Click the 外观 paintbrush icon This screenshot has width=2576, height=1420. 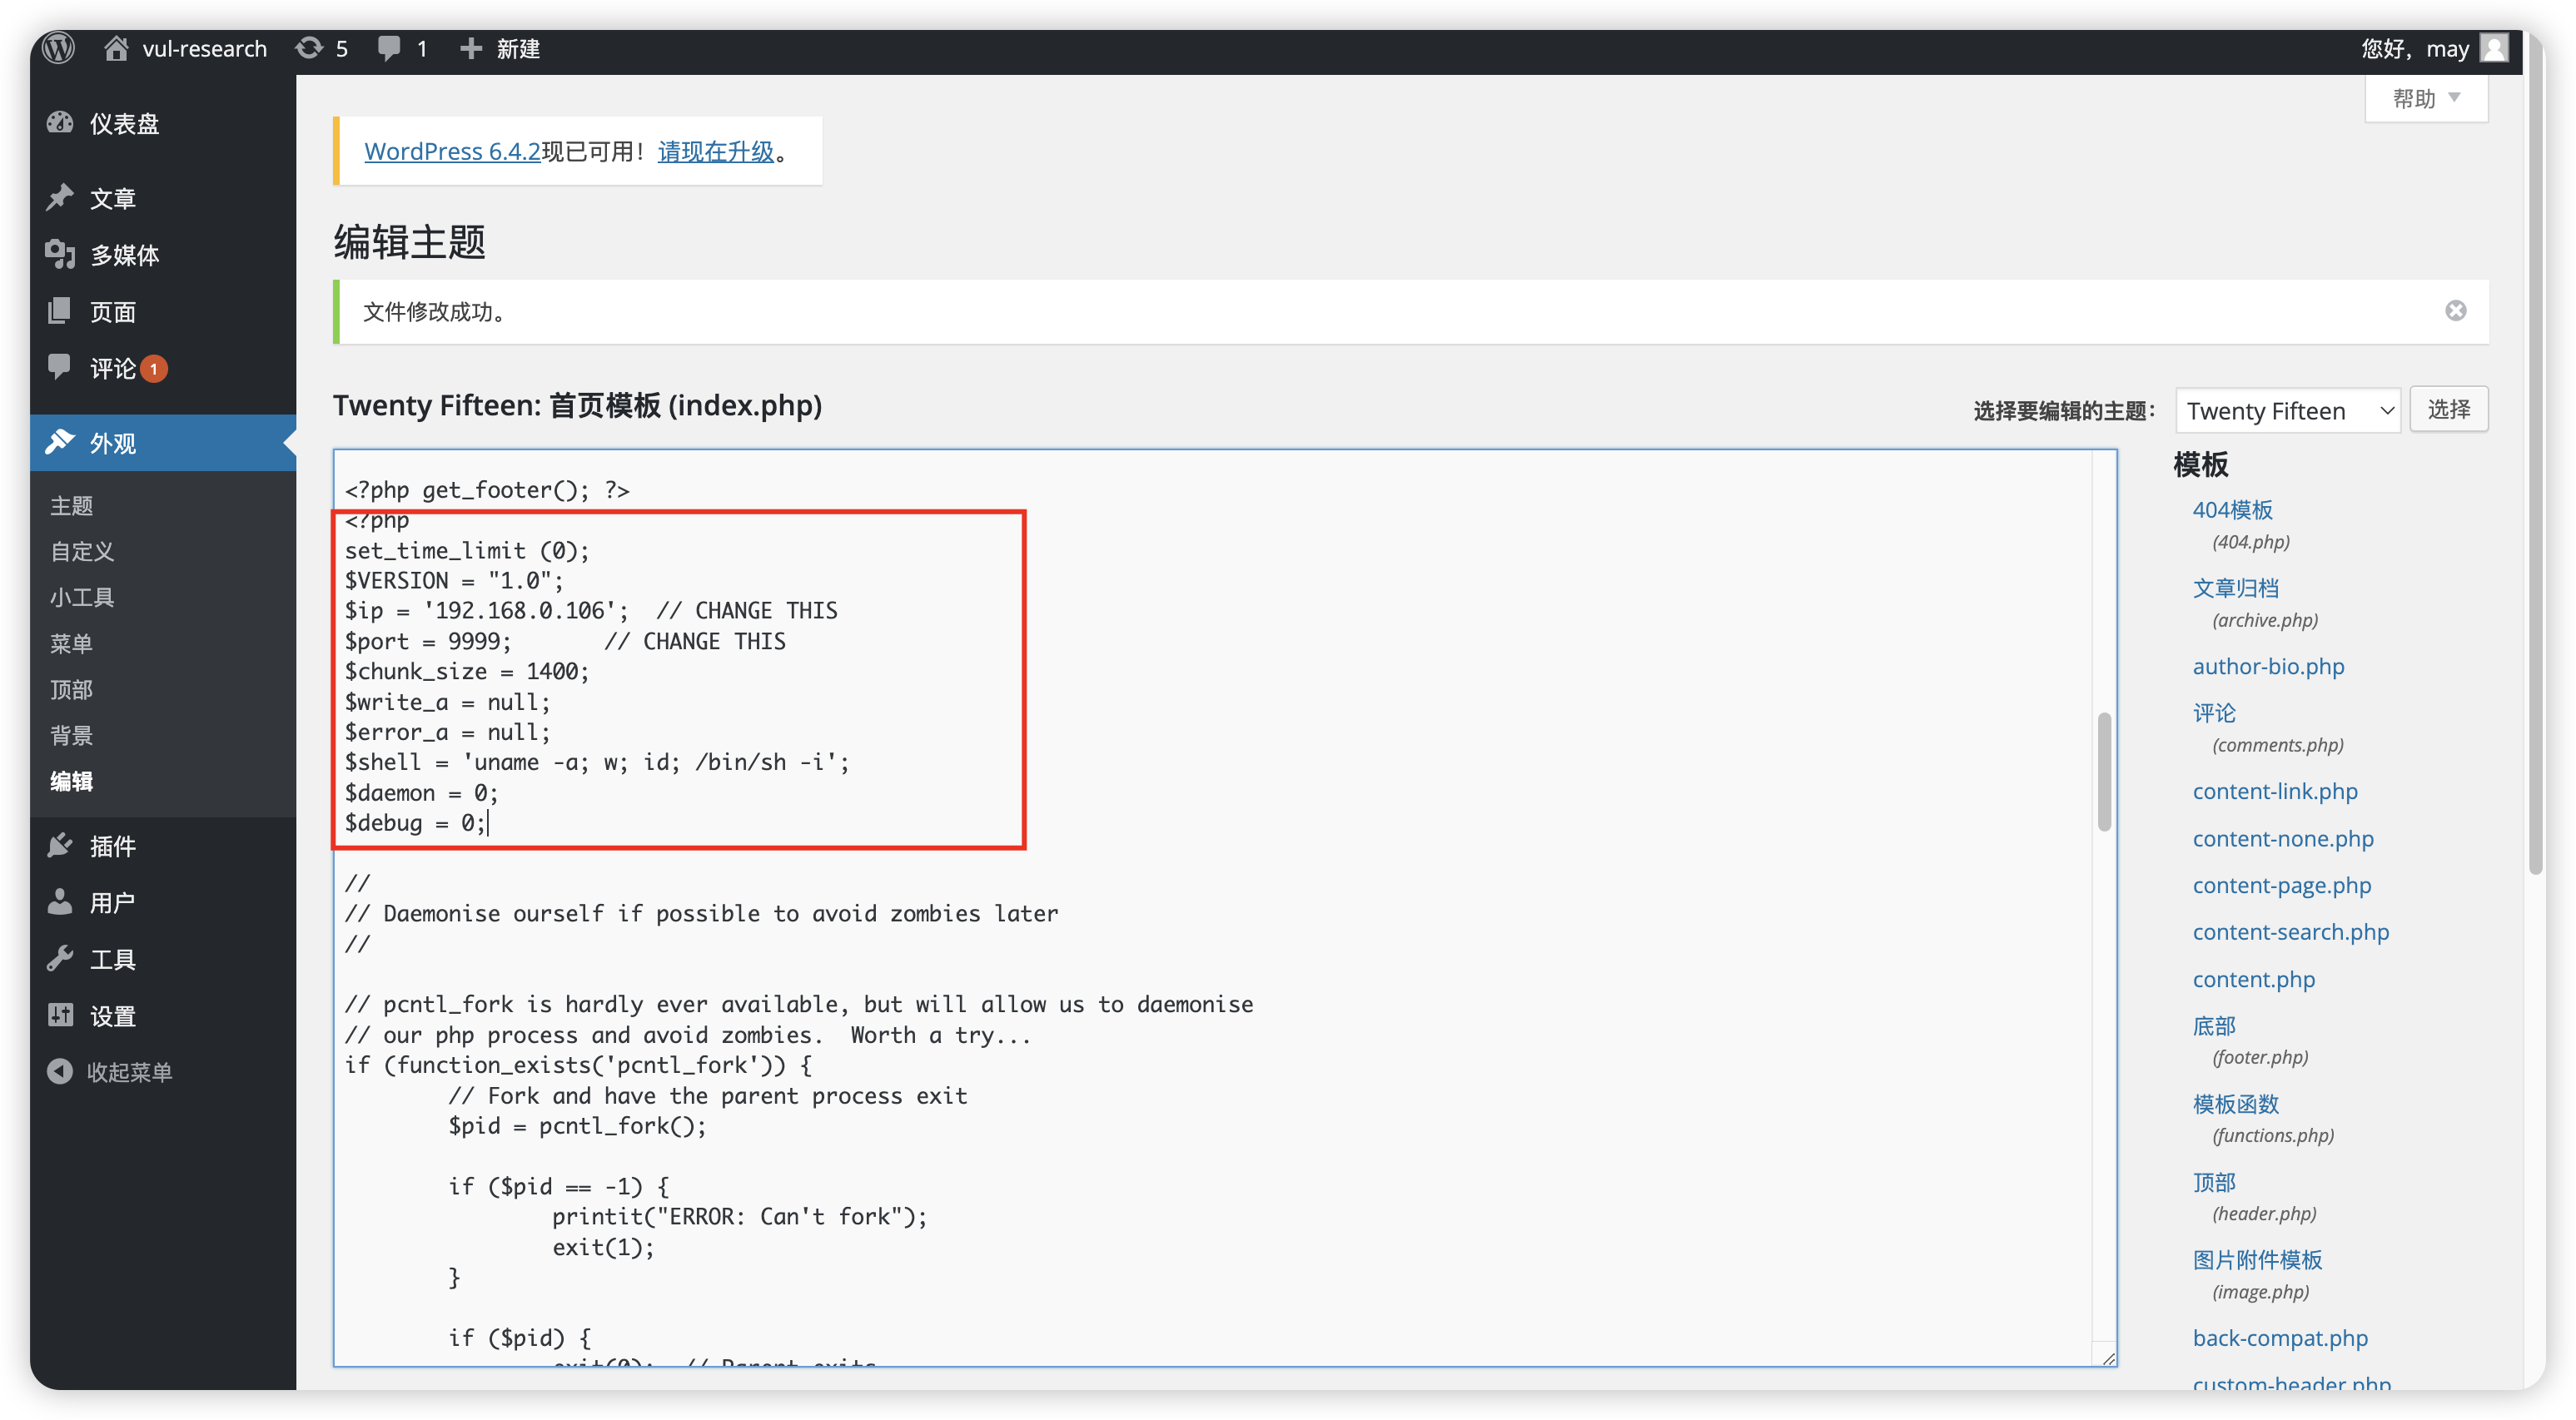pos(60,442)
